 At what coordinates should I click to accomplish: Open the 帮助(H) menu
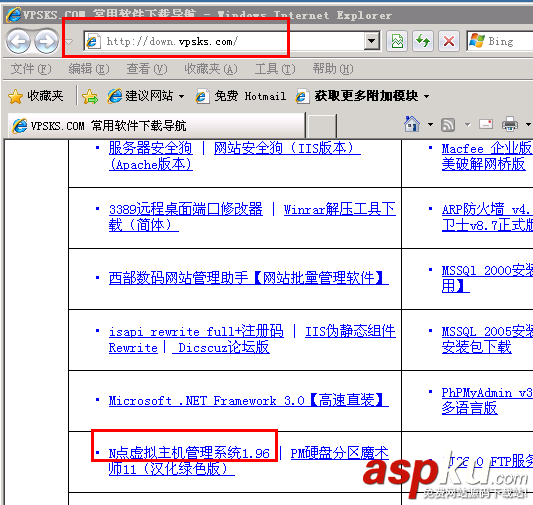pos(333,69)
